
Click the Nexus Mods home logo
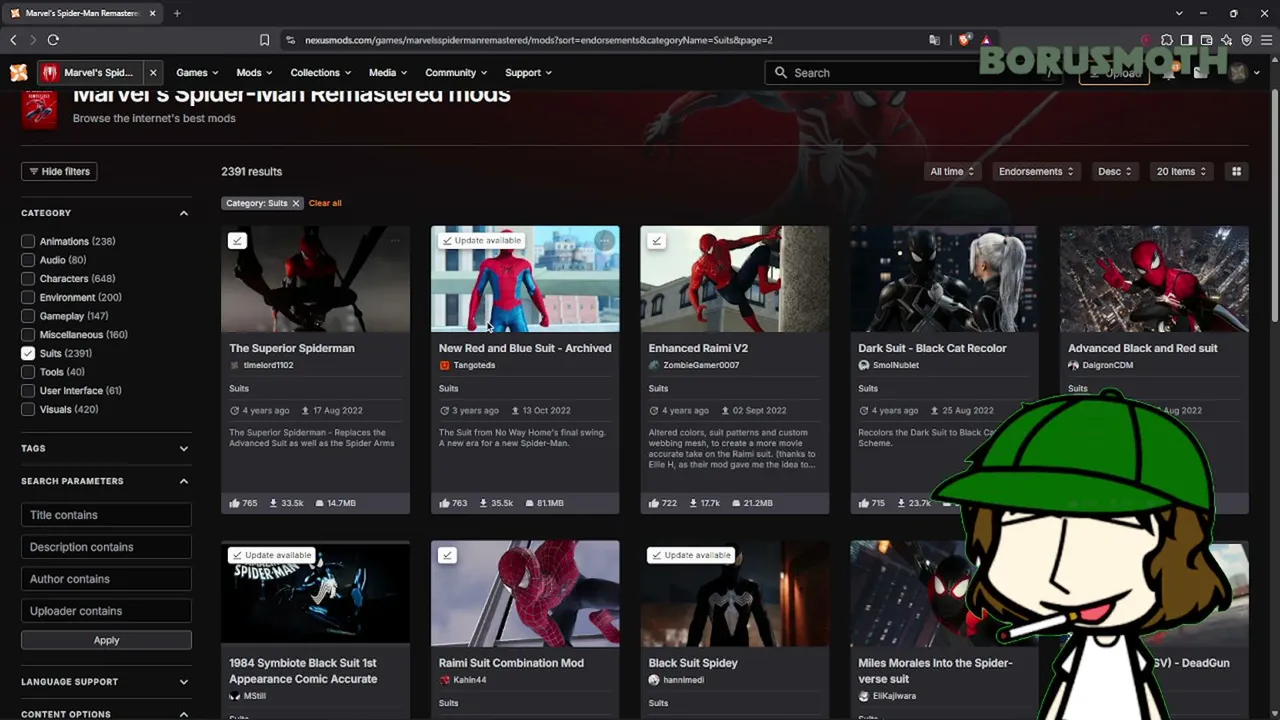[18, 72]
